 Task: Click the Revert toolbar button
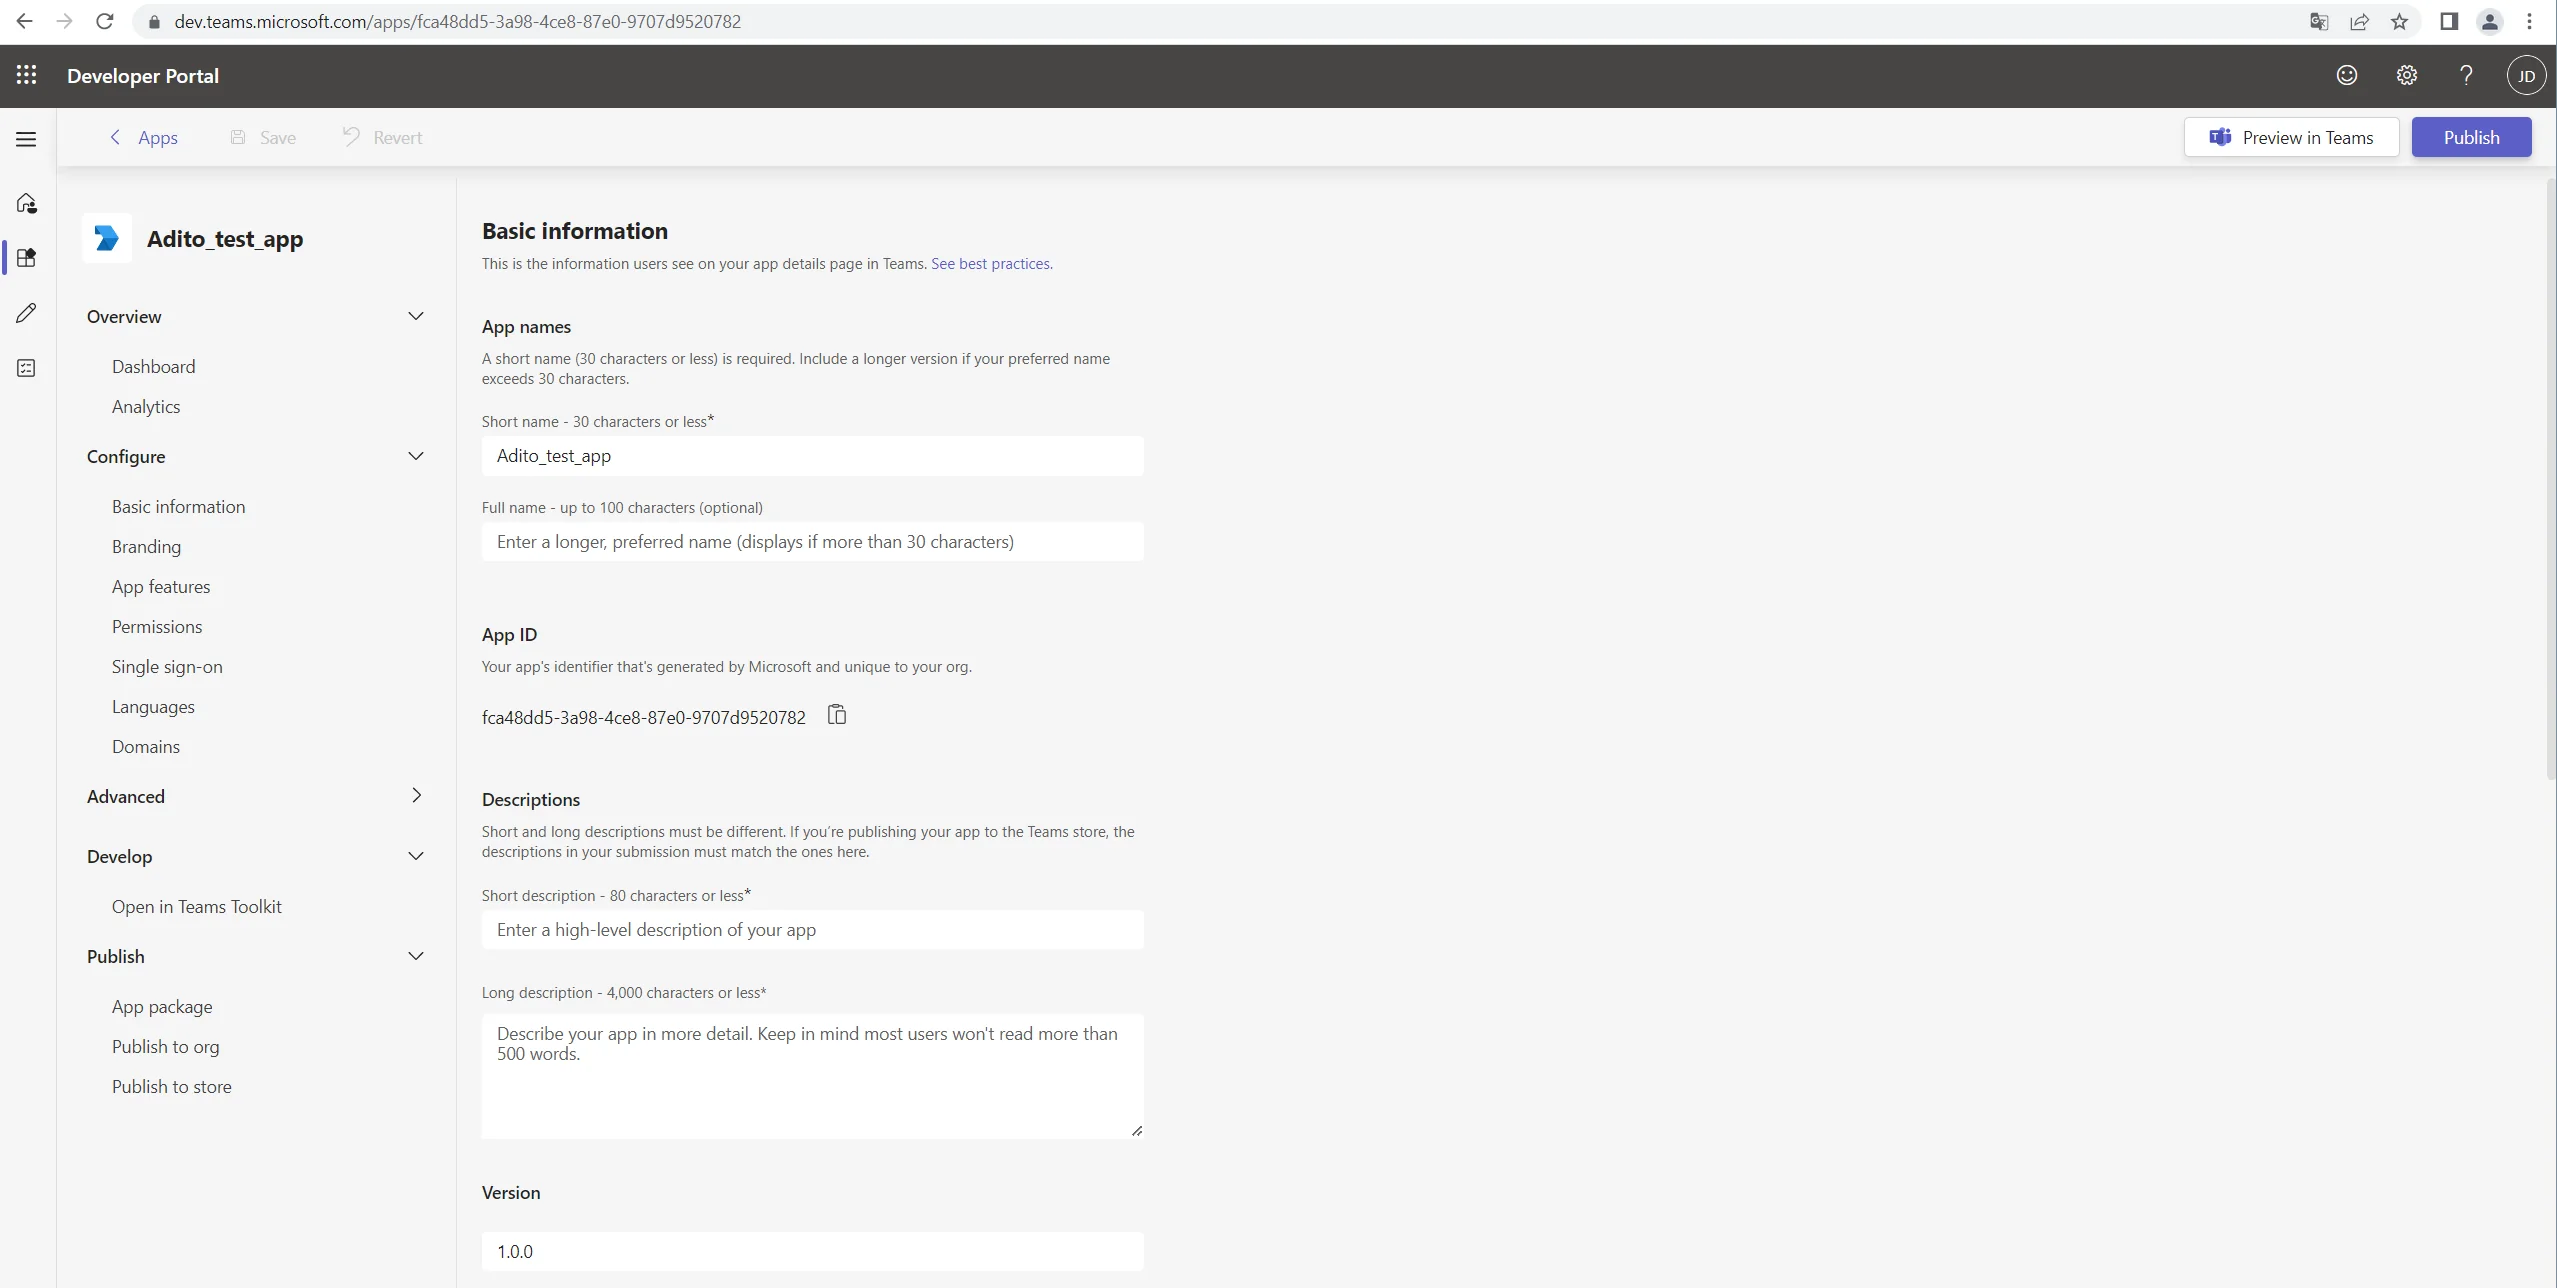383,137
